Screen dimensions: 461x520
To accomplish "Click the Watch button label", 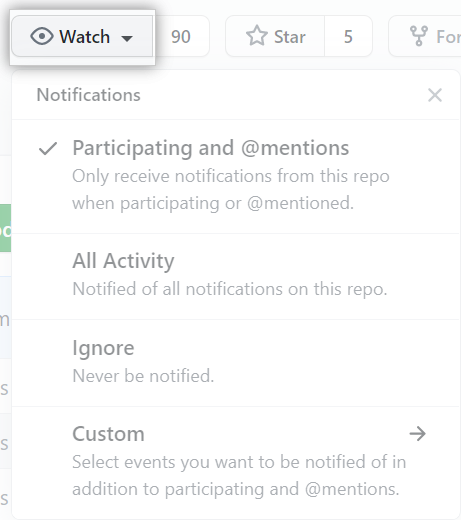I will coord(84,36).
